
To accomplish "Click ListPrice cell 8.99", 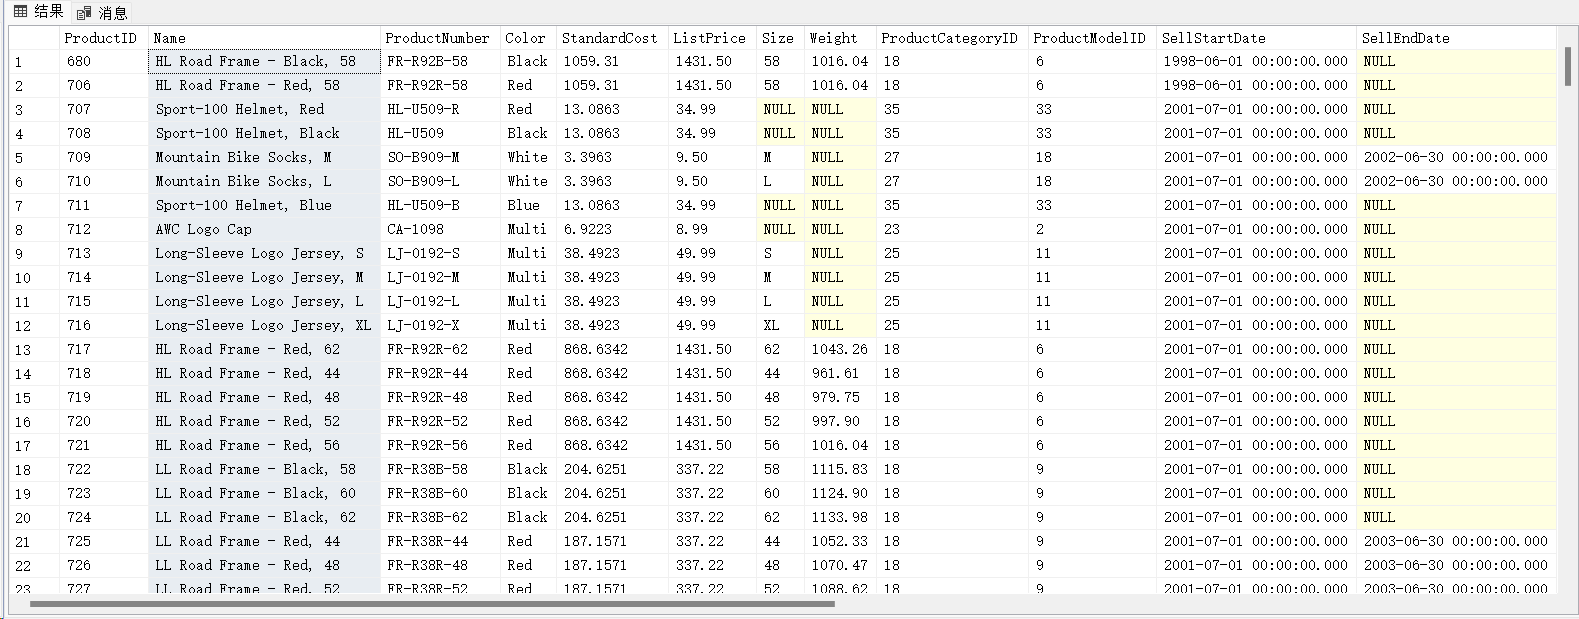I will coord(712,229).
